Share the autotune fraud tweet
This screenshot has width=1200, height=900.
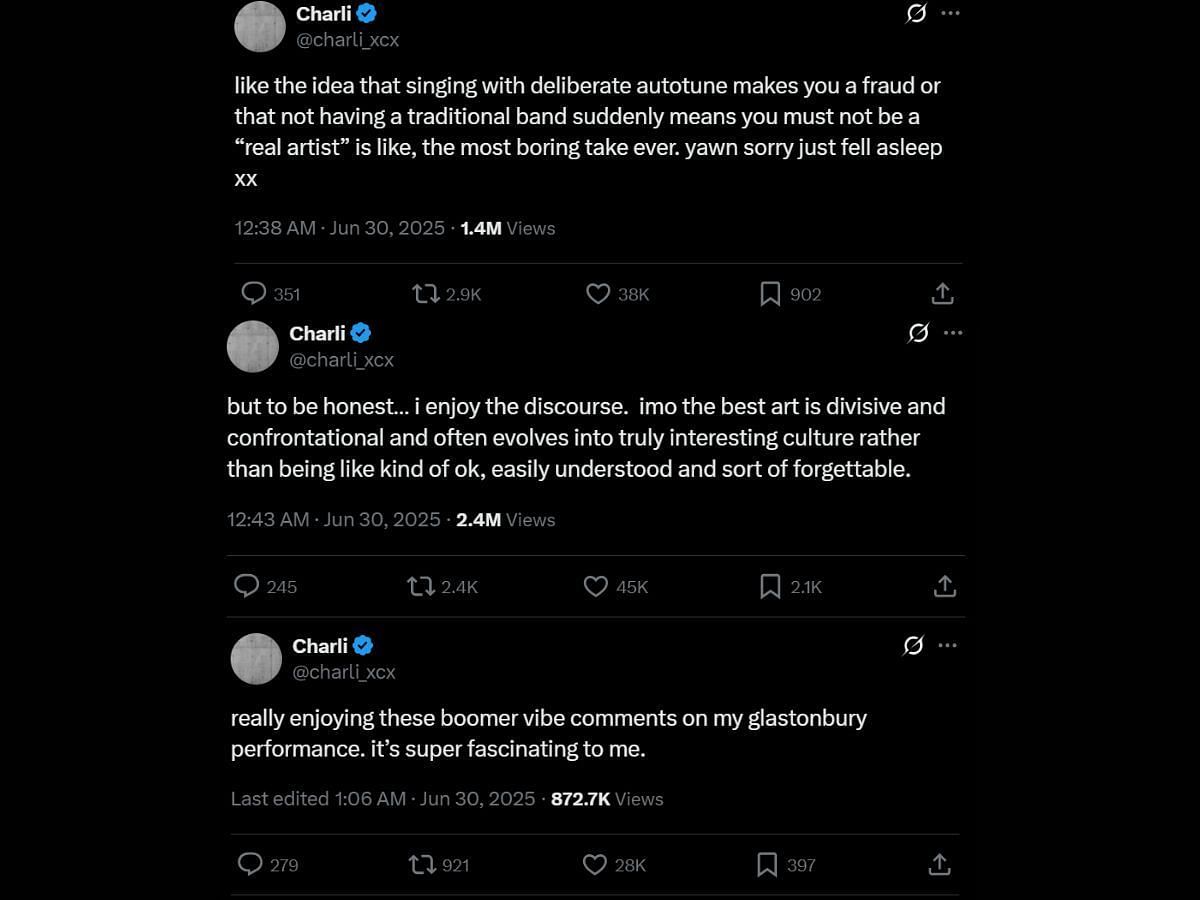click(942, 293)
